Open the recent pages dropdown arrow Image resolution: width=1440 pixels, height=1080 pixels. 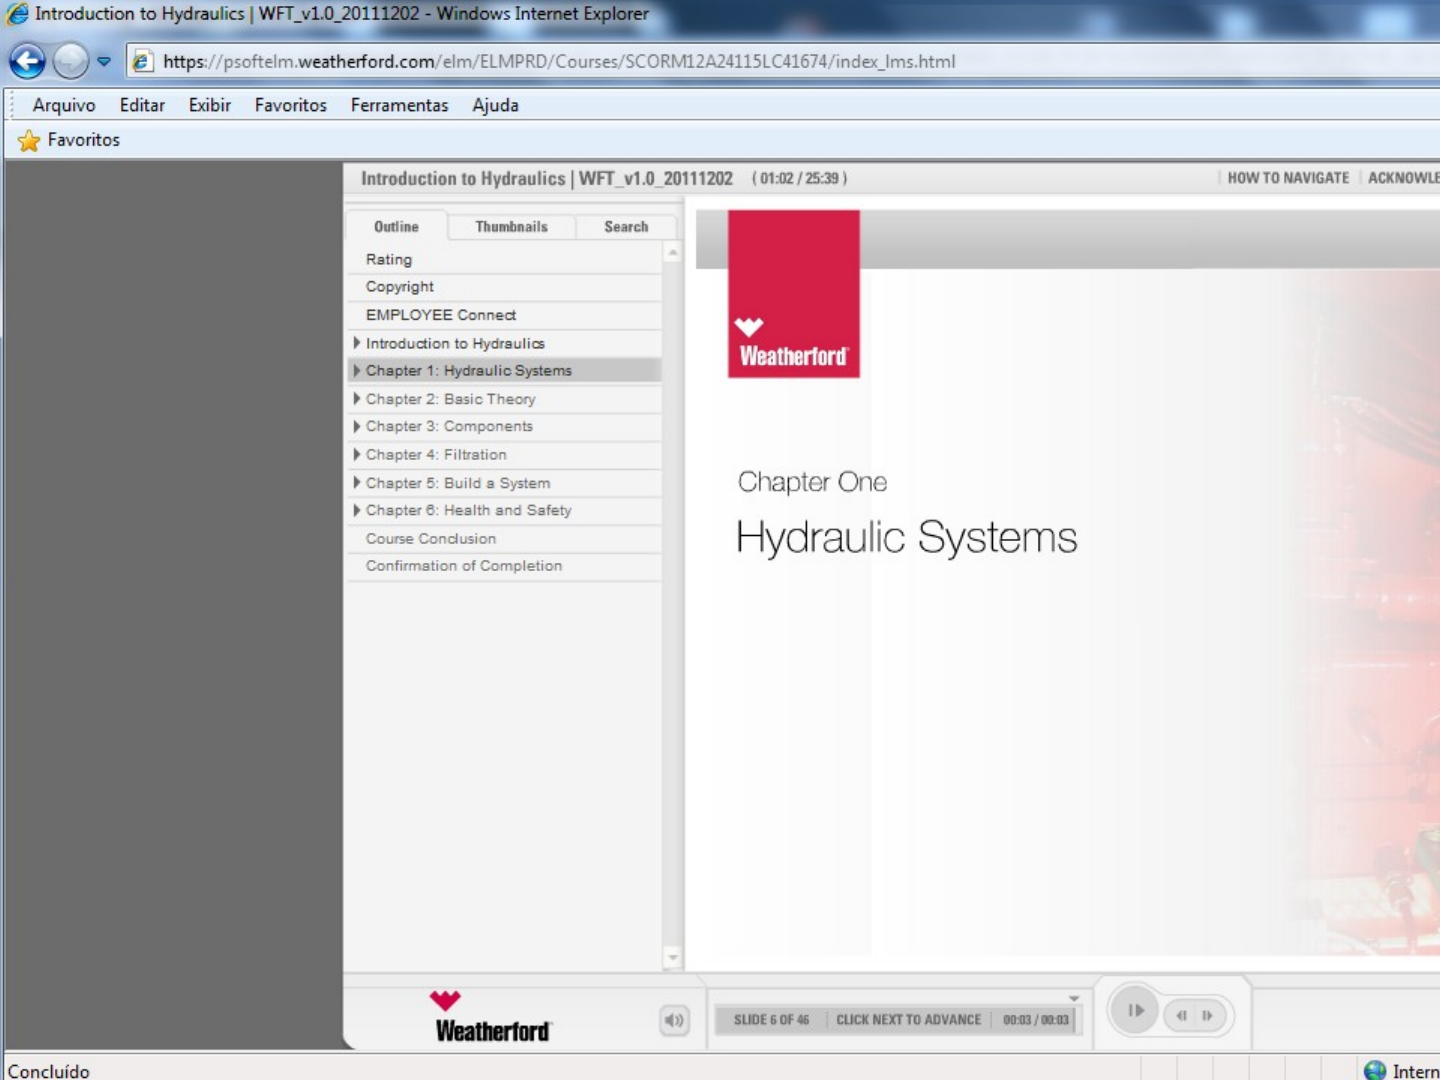(x=103, y=62)
